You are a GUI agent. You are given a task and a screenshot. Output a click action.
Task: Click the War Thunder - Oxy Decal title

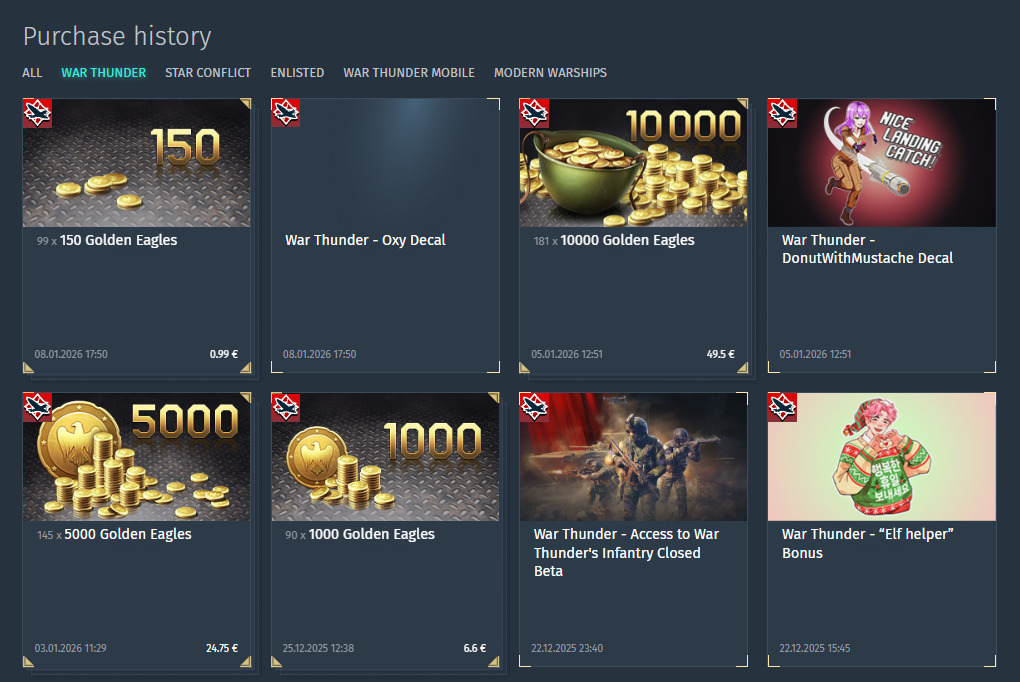tap(366, 240)
